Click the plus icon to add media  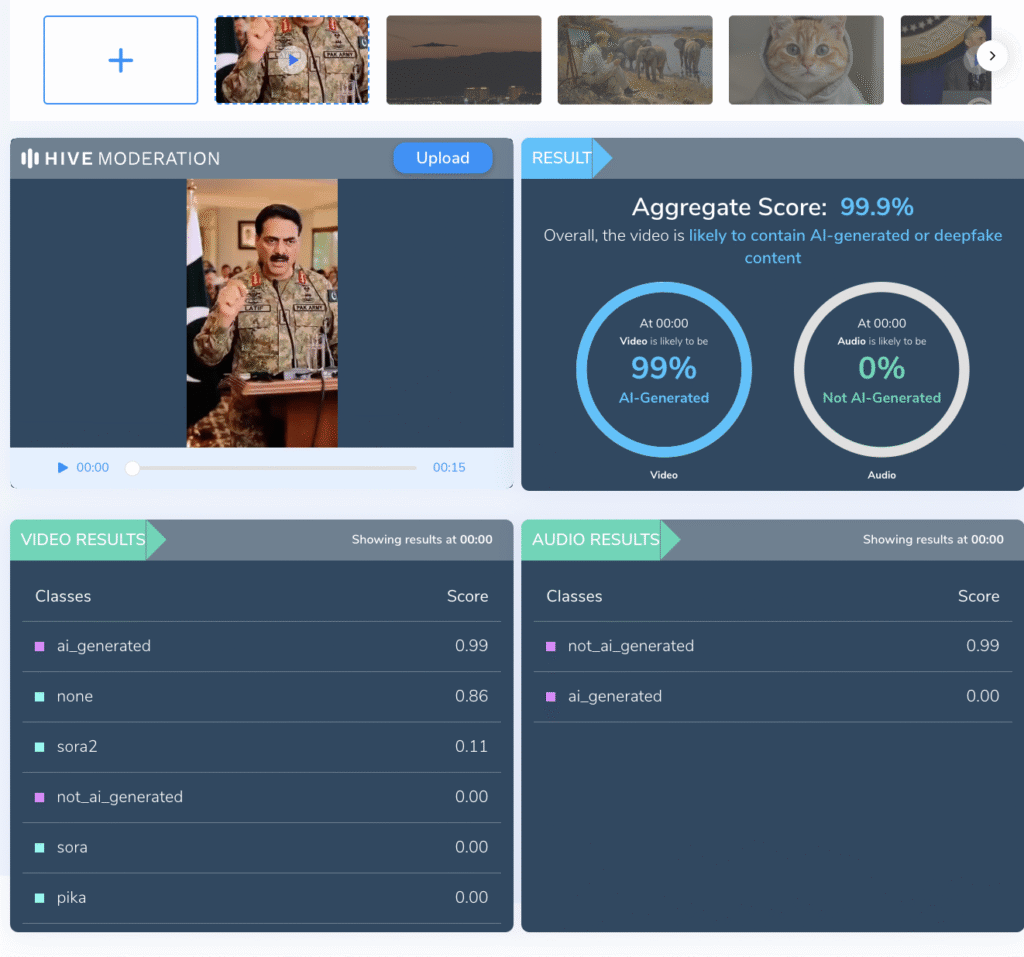coord(120,60)
